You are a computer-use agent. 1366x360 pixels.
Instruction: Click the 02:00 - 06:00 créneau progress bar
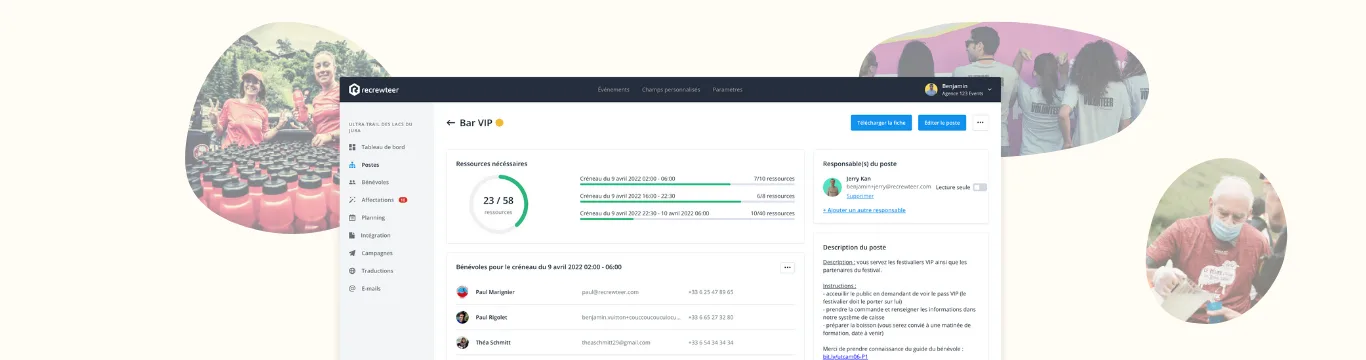click(687, 184)
